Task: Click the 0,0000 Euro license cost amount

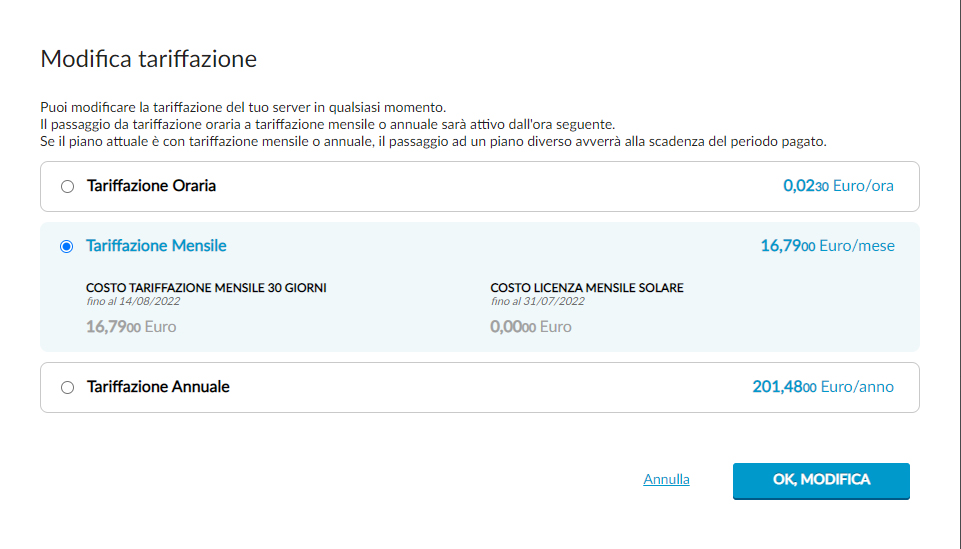Action: click(x=531, y=327)
